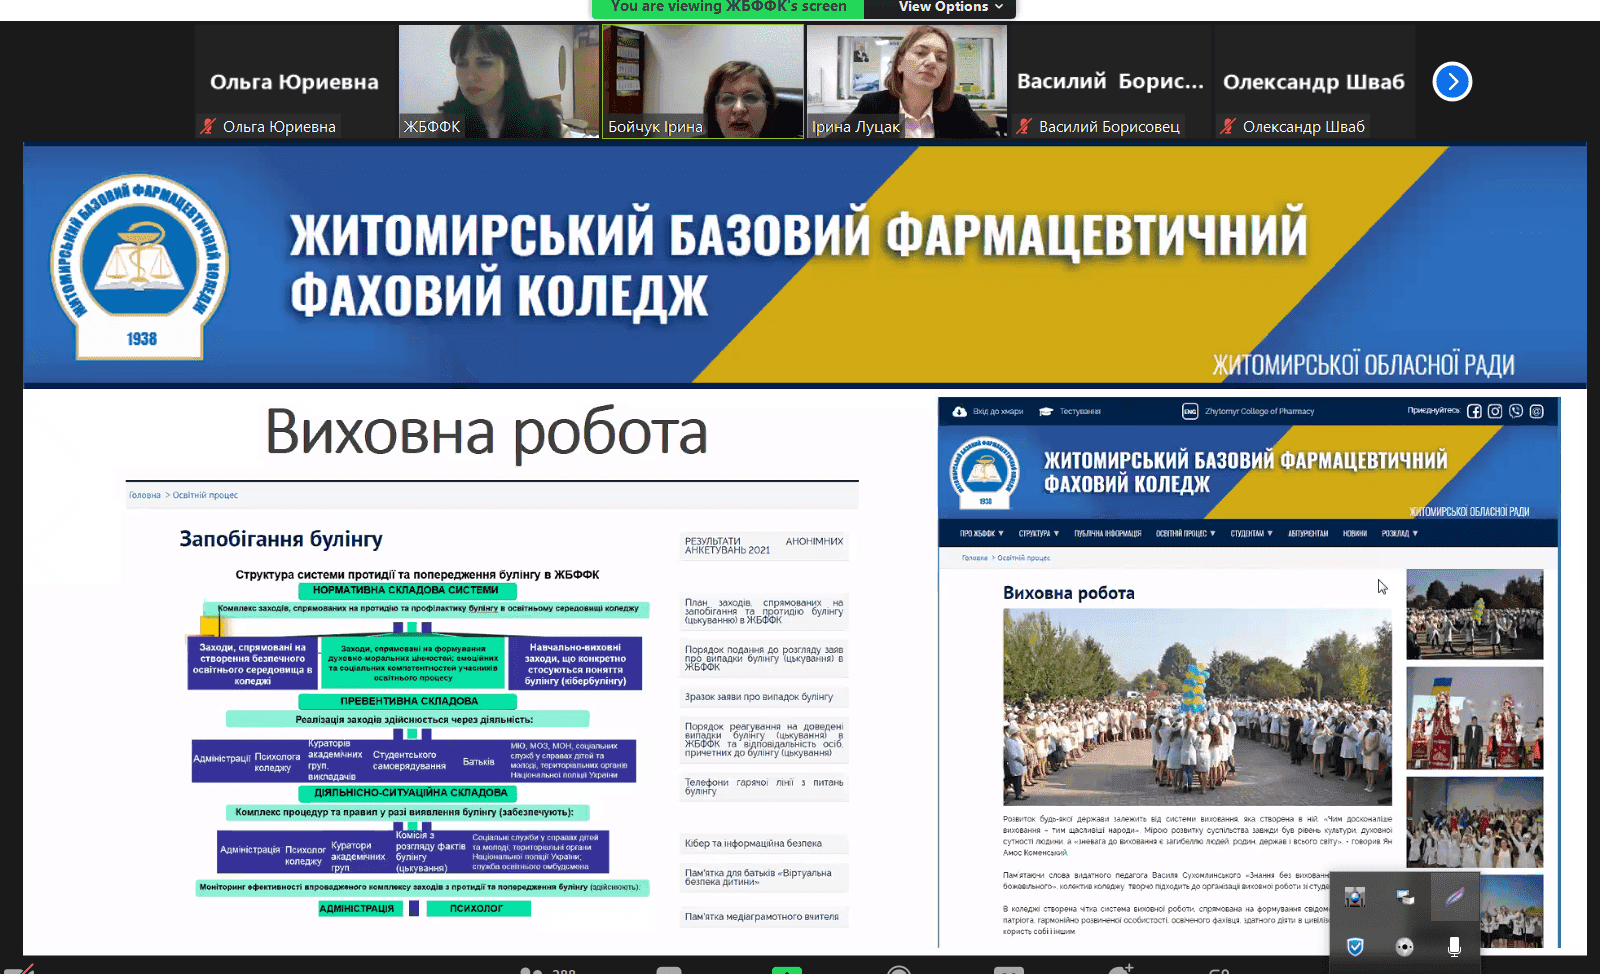
Task: Open Пам'ятка для батьків Віртуальна безпека
Action: click(x=764, y=877)
